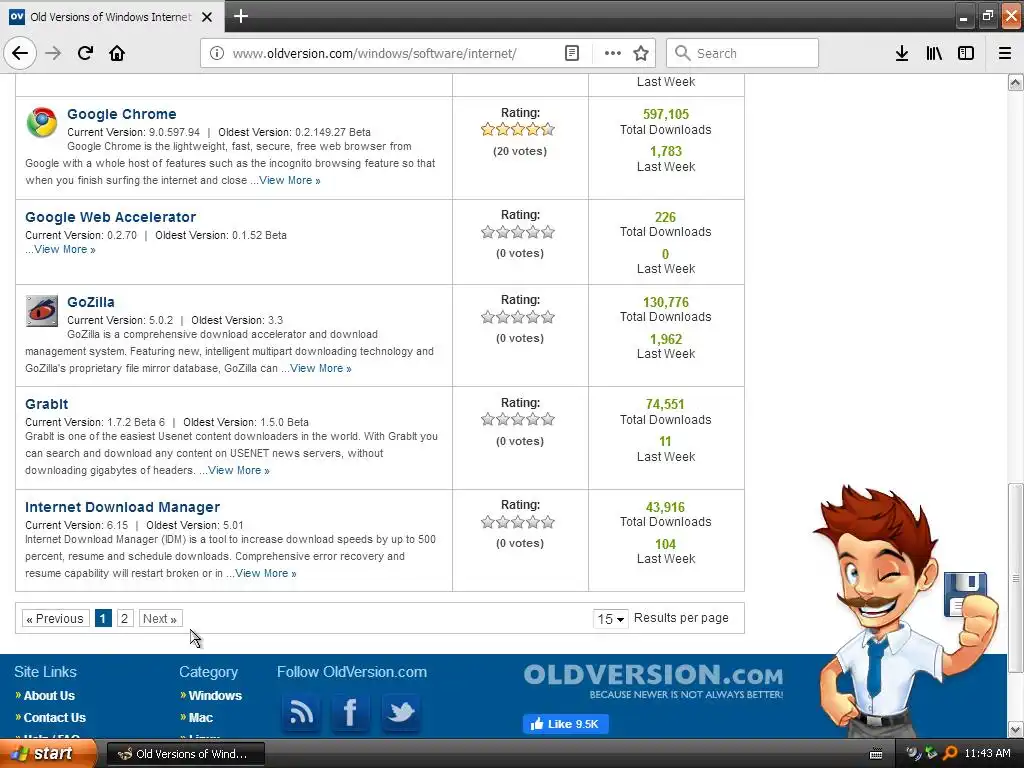1024x768 pixels.
Task: Click the Next pagination button
Action: [x=161, y=618]
